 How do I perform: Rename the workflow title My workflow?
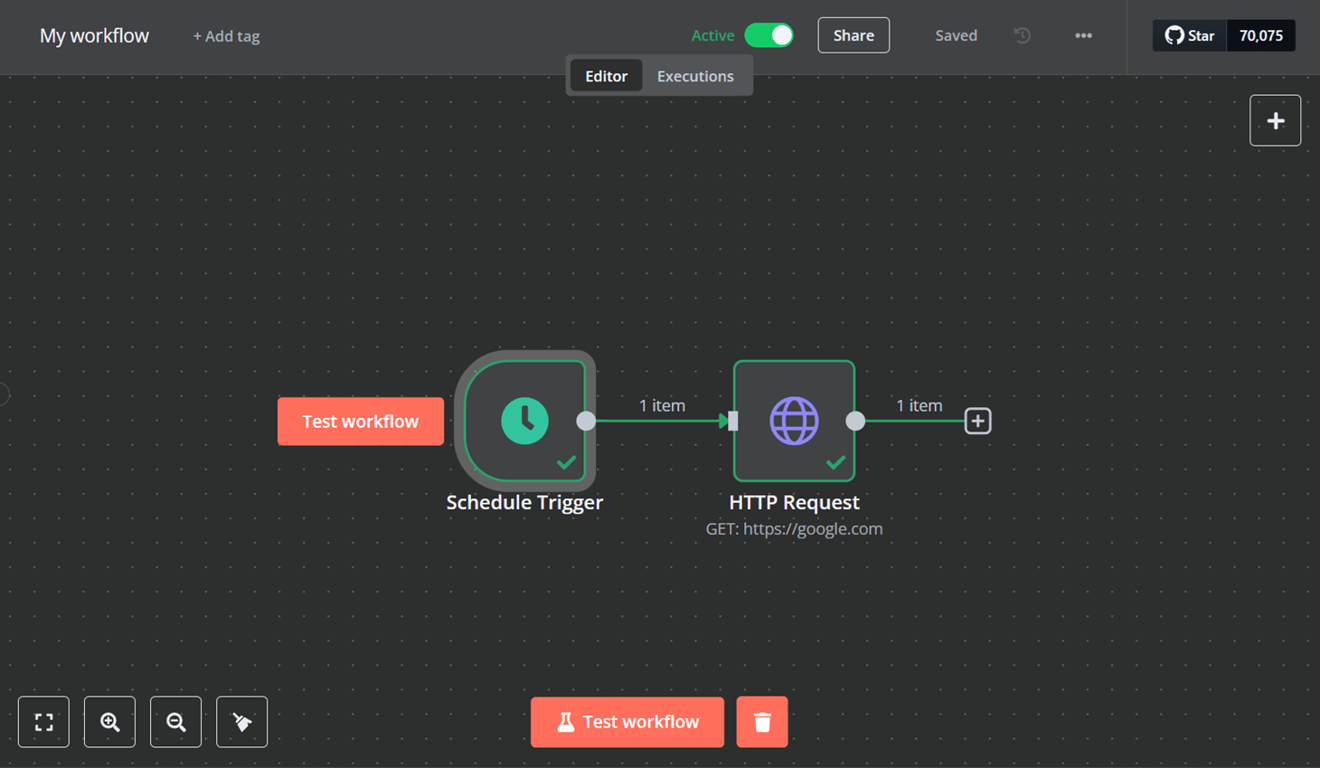coord(93,35)
